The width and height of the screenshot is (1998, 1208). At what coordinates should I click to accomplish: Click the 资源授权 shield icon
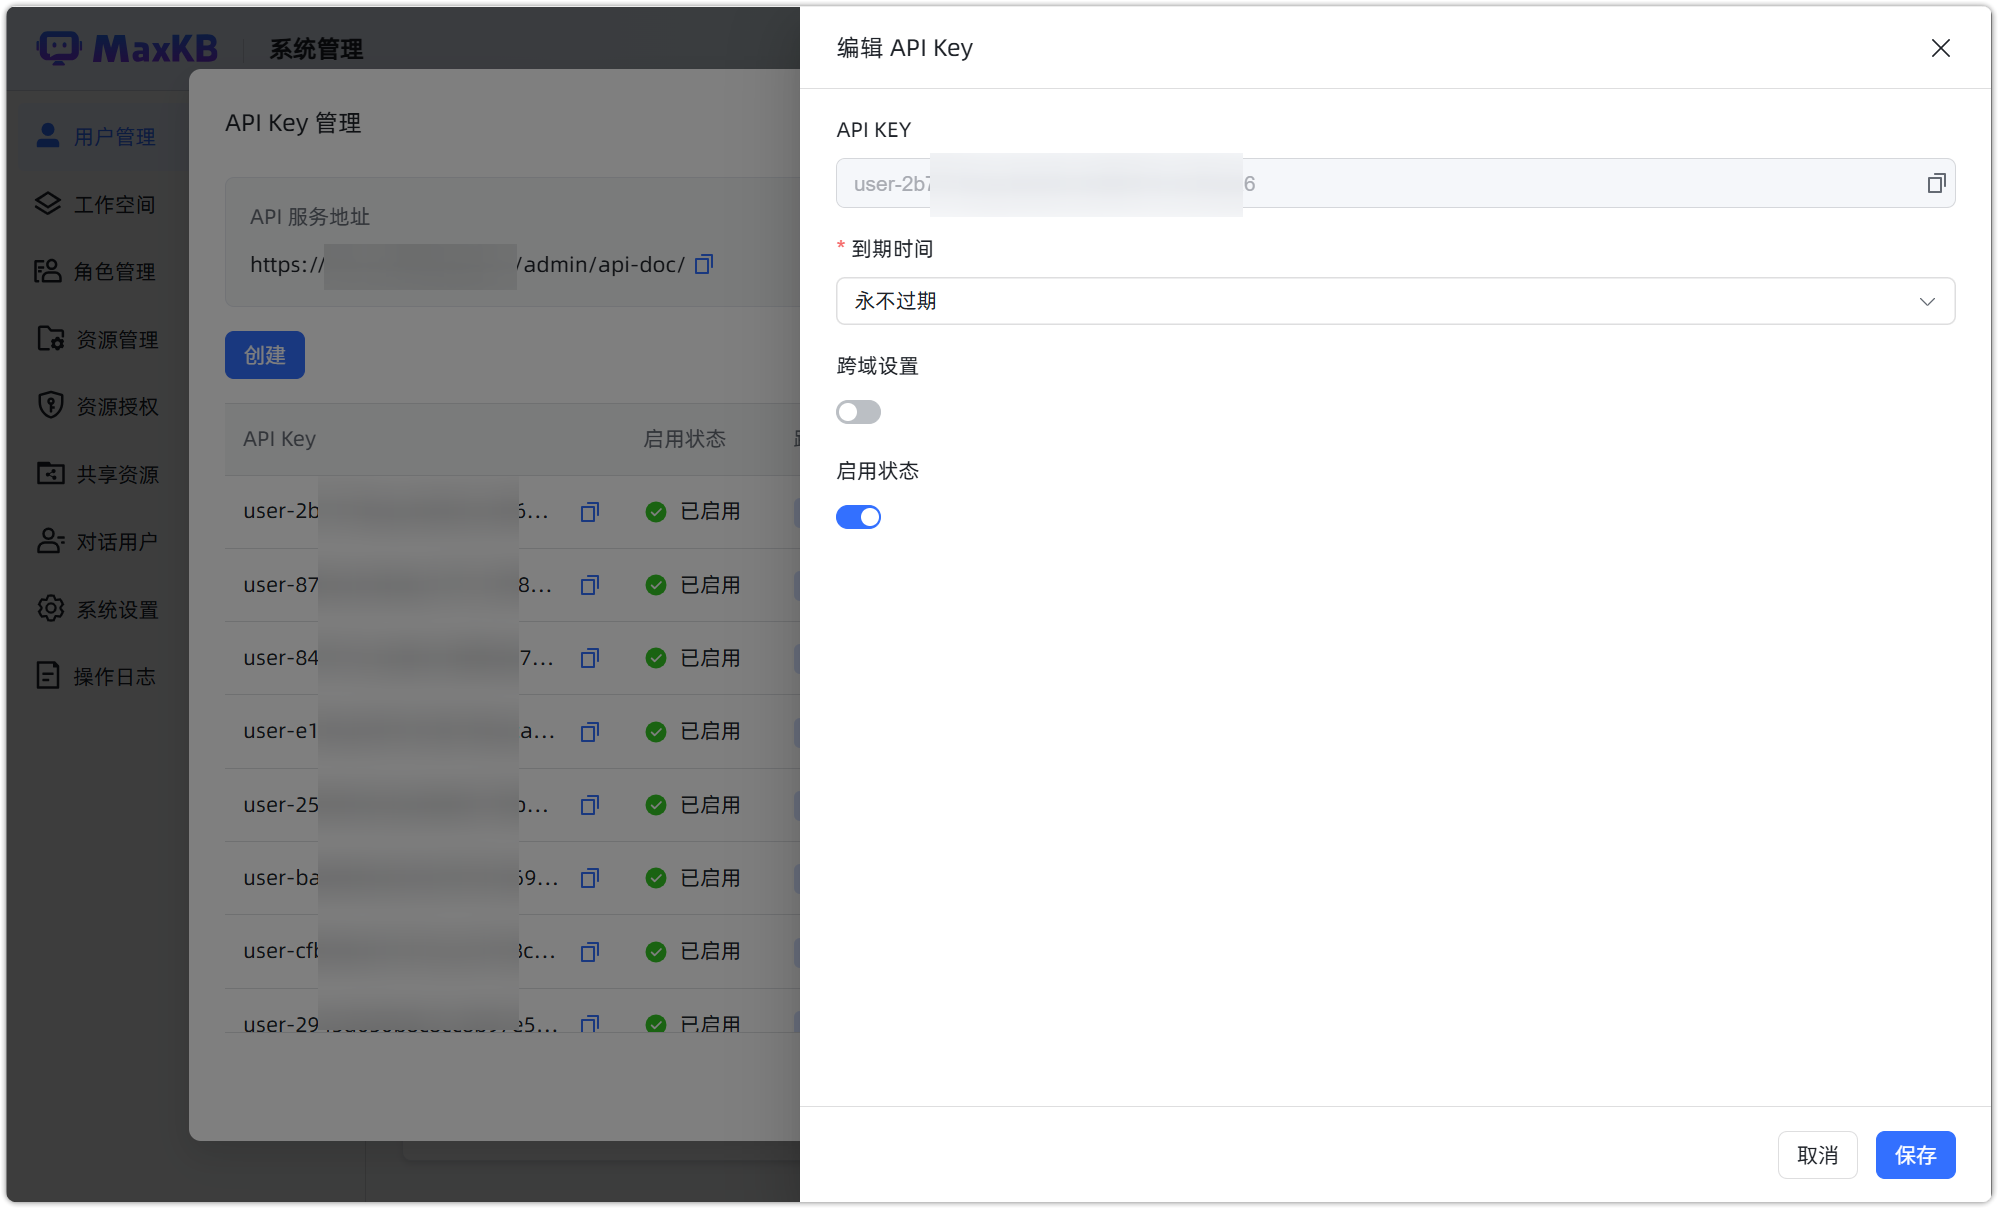click(50, 405)
